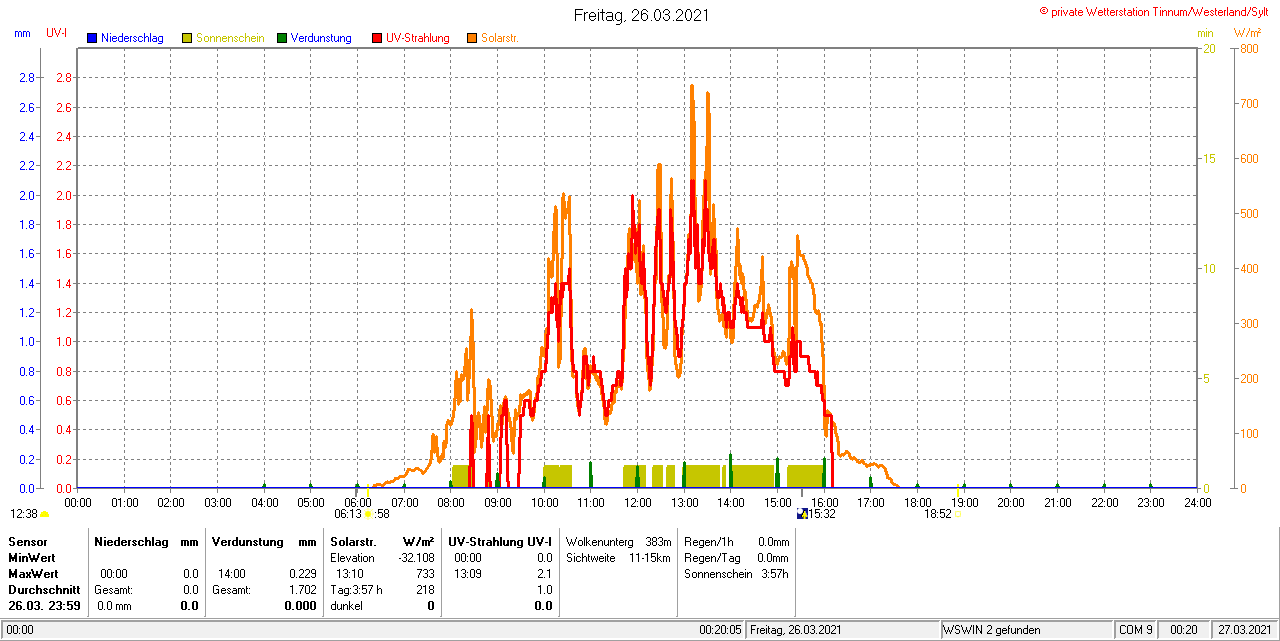Image resolution: width=1280 pixels, height=641 pixels.
Task: Click the Verdunstung max value 0.229
Action: click(303, 574)
